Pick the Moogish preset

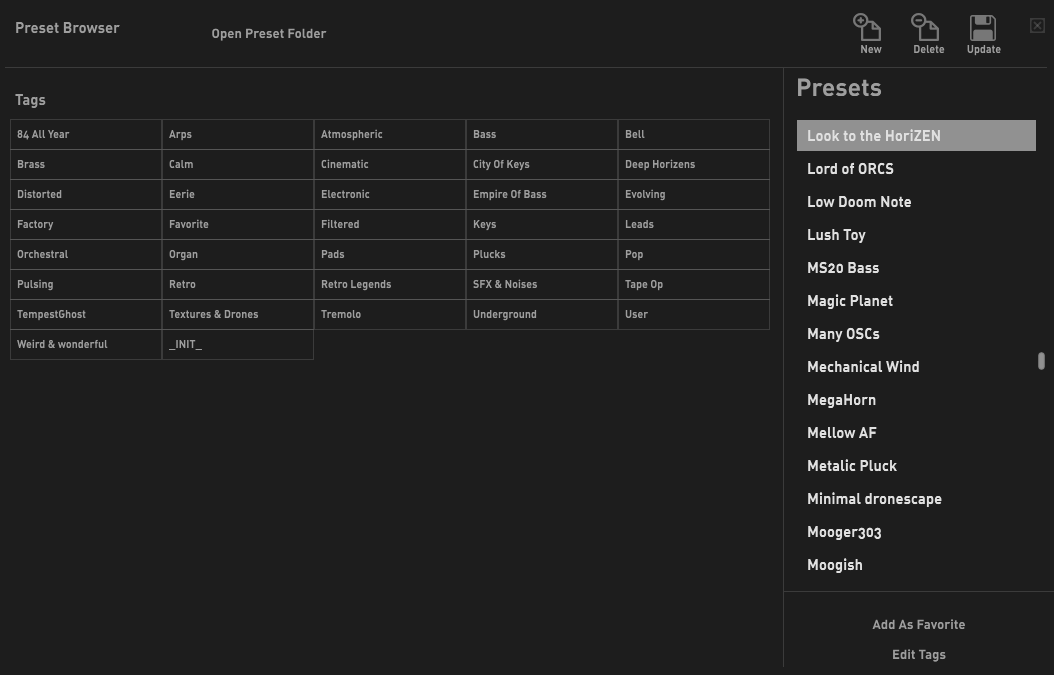835,565
